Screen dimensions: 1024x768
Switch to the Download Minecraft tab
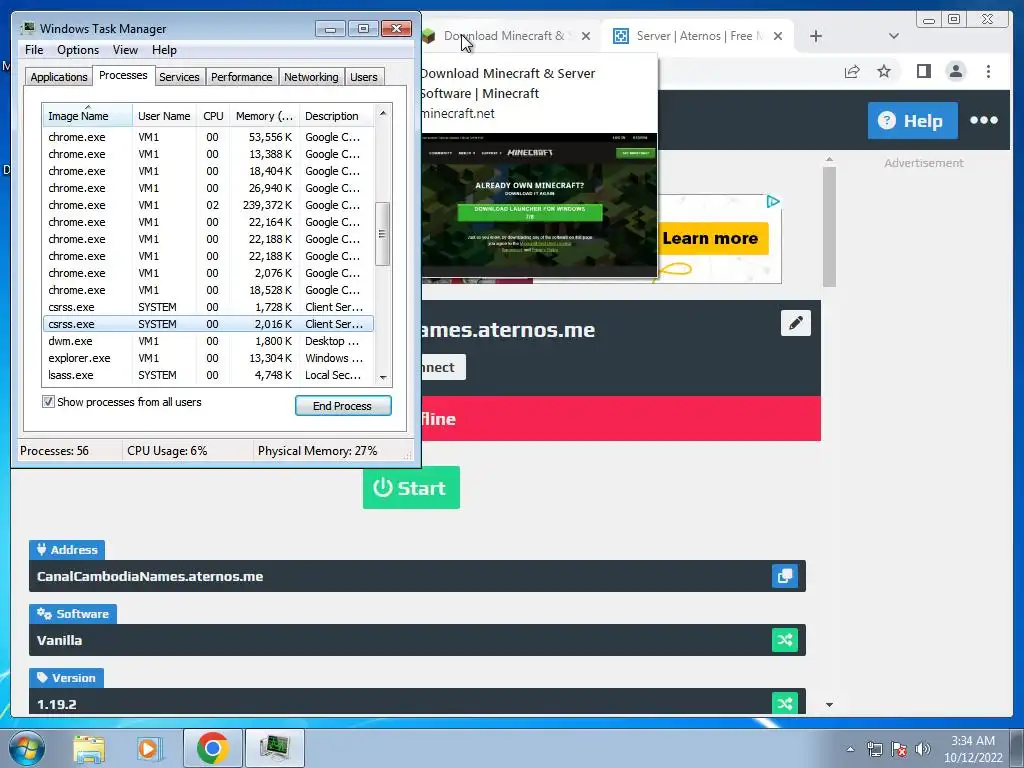pyautogui.click(x=504, y=36)
